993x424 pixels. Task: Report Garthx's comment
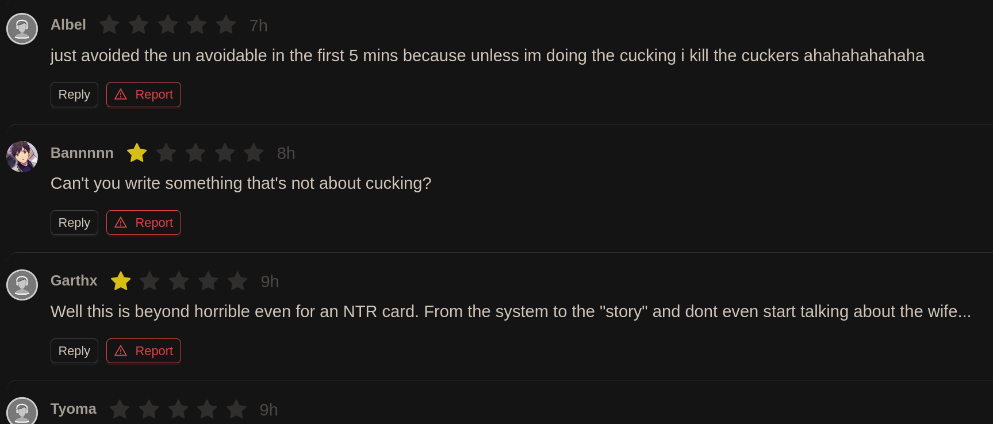[x=144, y=351]
